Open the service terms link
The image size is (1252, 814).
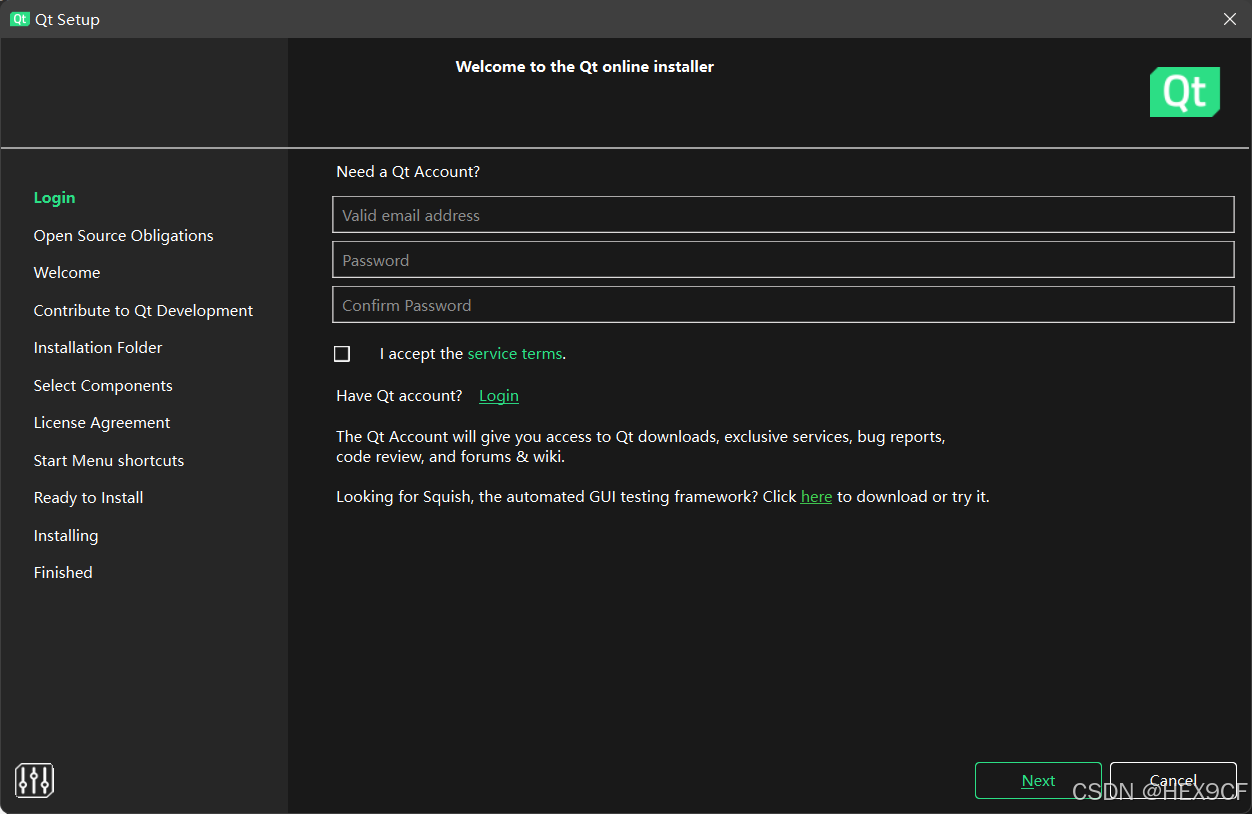point(515,354)
